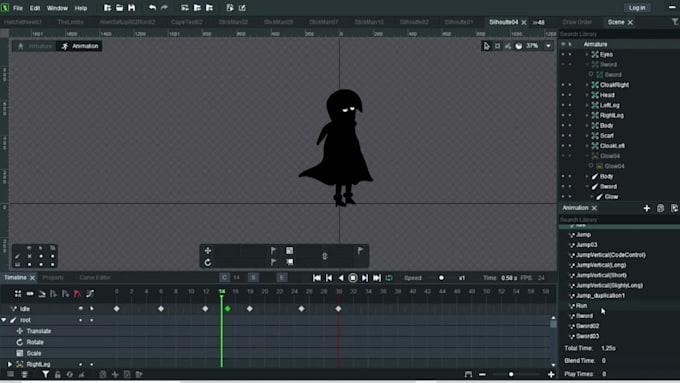Open the File menu
Screen dimensions: 680x383
pyautogui.click(x=18, y=8)
